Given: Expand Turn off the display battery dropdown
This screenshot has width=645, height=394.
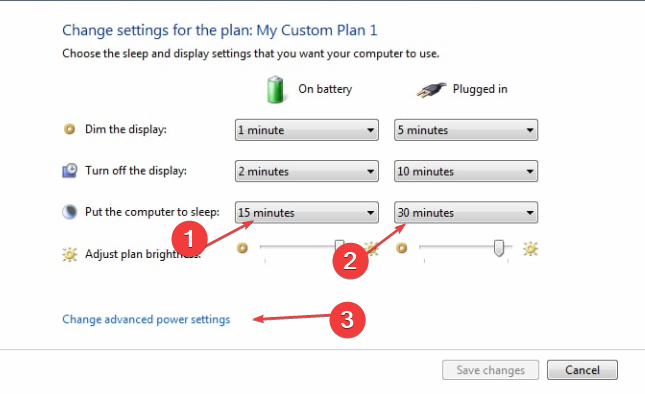Looking at the screenshot, I should (x=307, y=171).
